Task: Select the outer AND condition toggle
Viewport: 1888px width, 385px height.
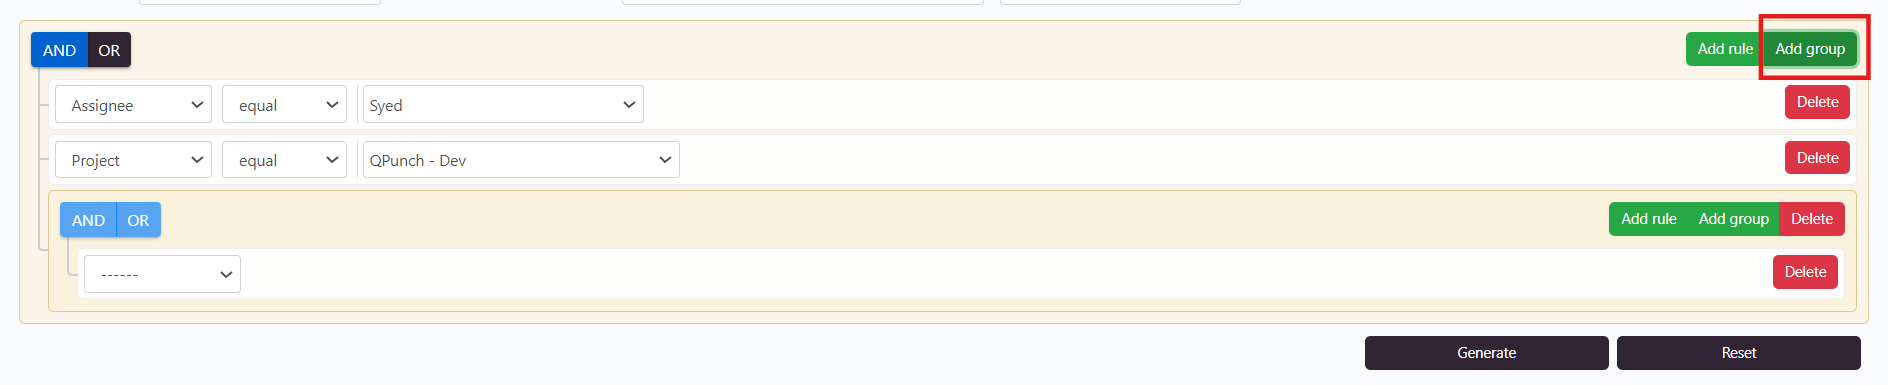Action: pyautogui.click(x=59, y=50)
